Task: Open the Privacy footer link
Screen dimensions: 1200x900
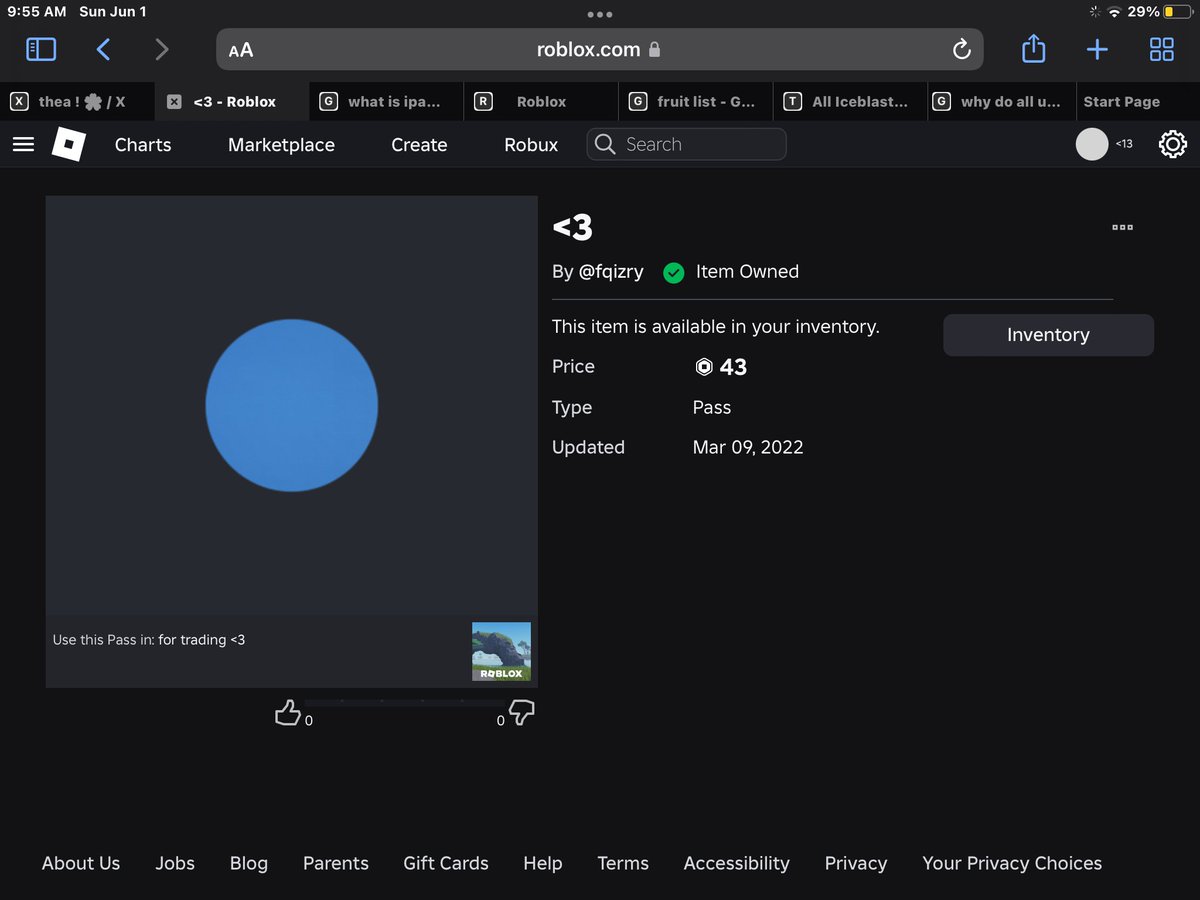Action: click(x=856, y=863)
